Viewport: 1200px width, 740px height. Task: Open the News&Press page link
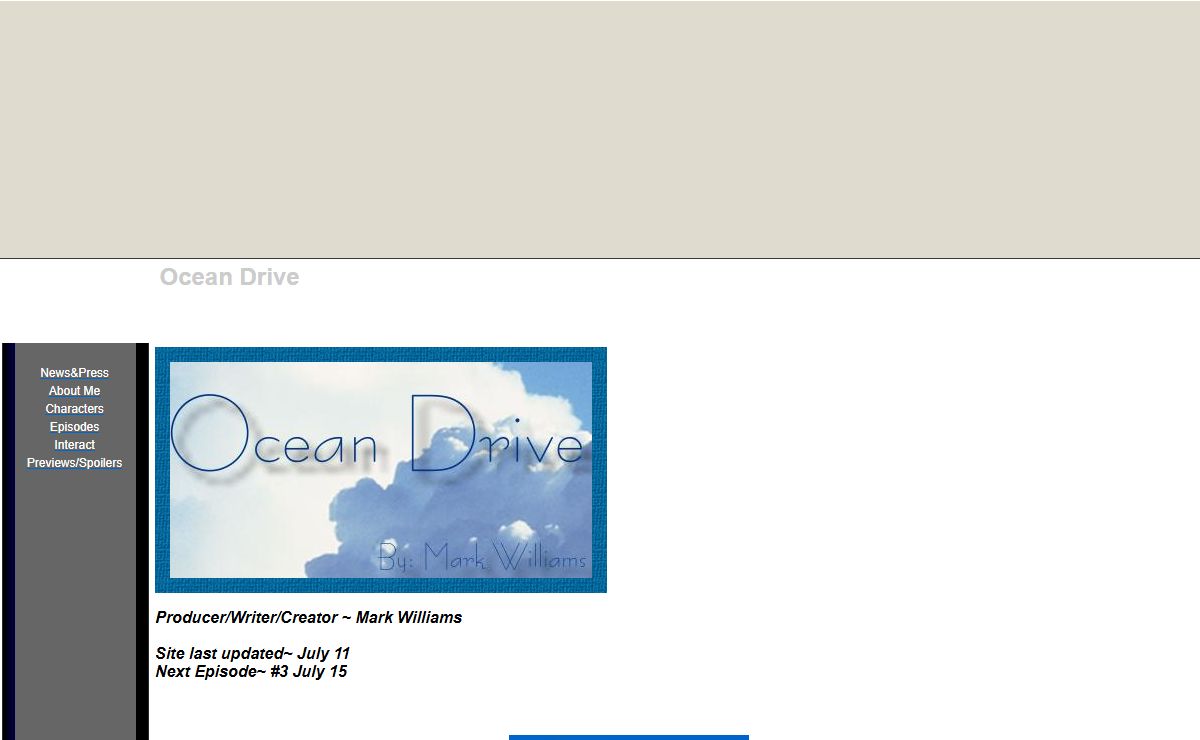point(74,373)
